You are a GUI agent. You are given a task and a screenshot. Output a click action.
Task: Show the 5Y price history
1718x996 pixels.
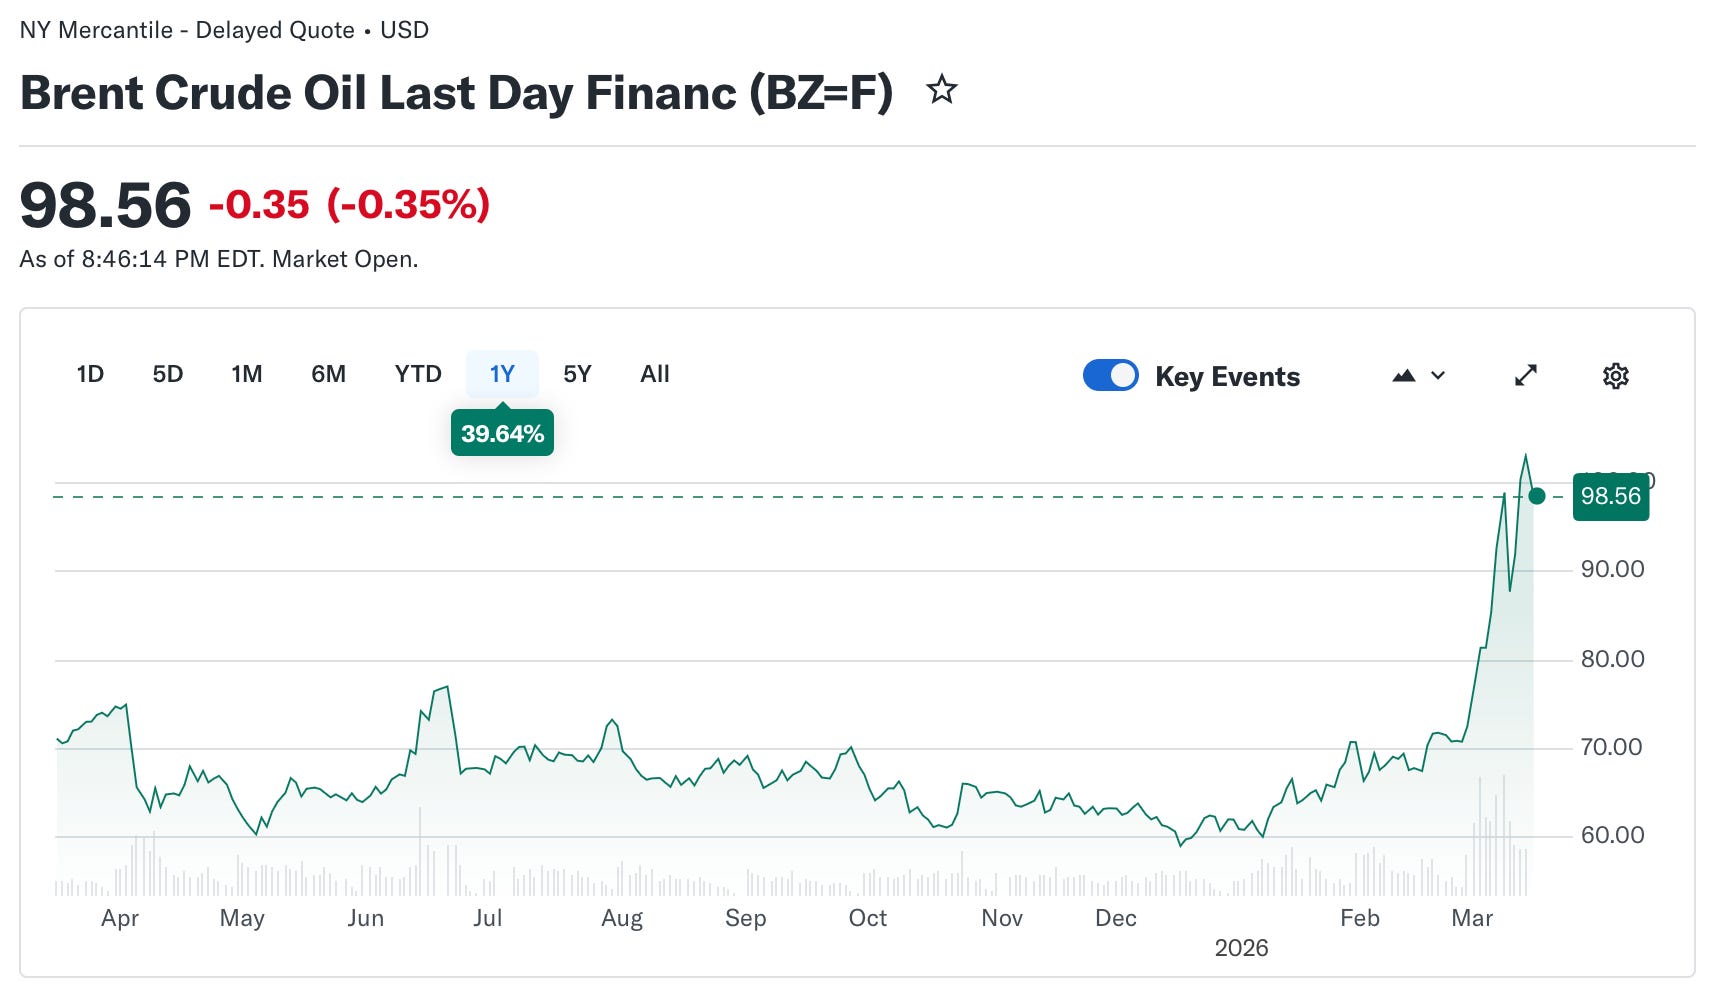point(577,374)
